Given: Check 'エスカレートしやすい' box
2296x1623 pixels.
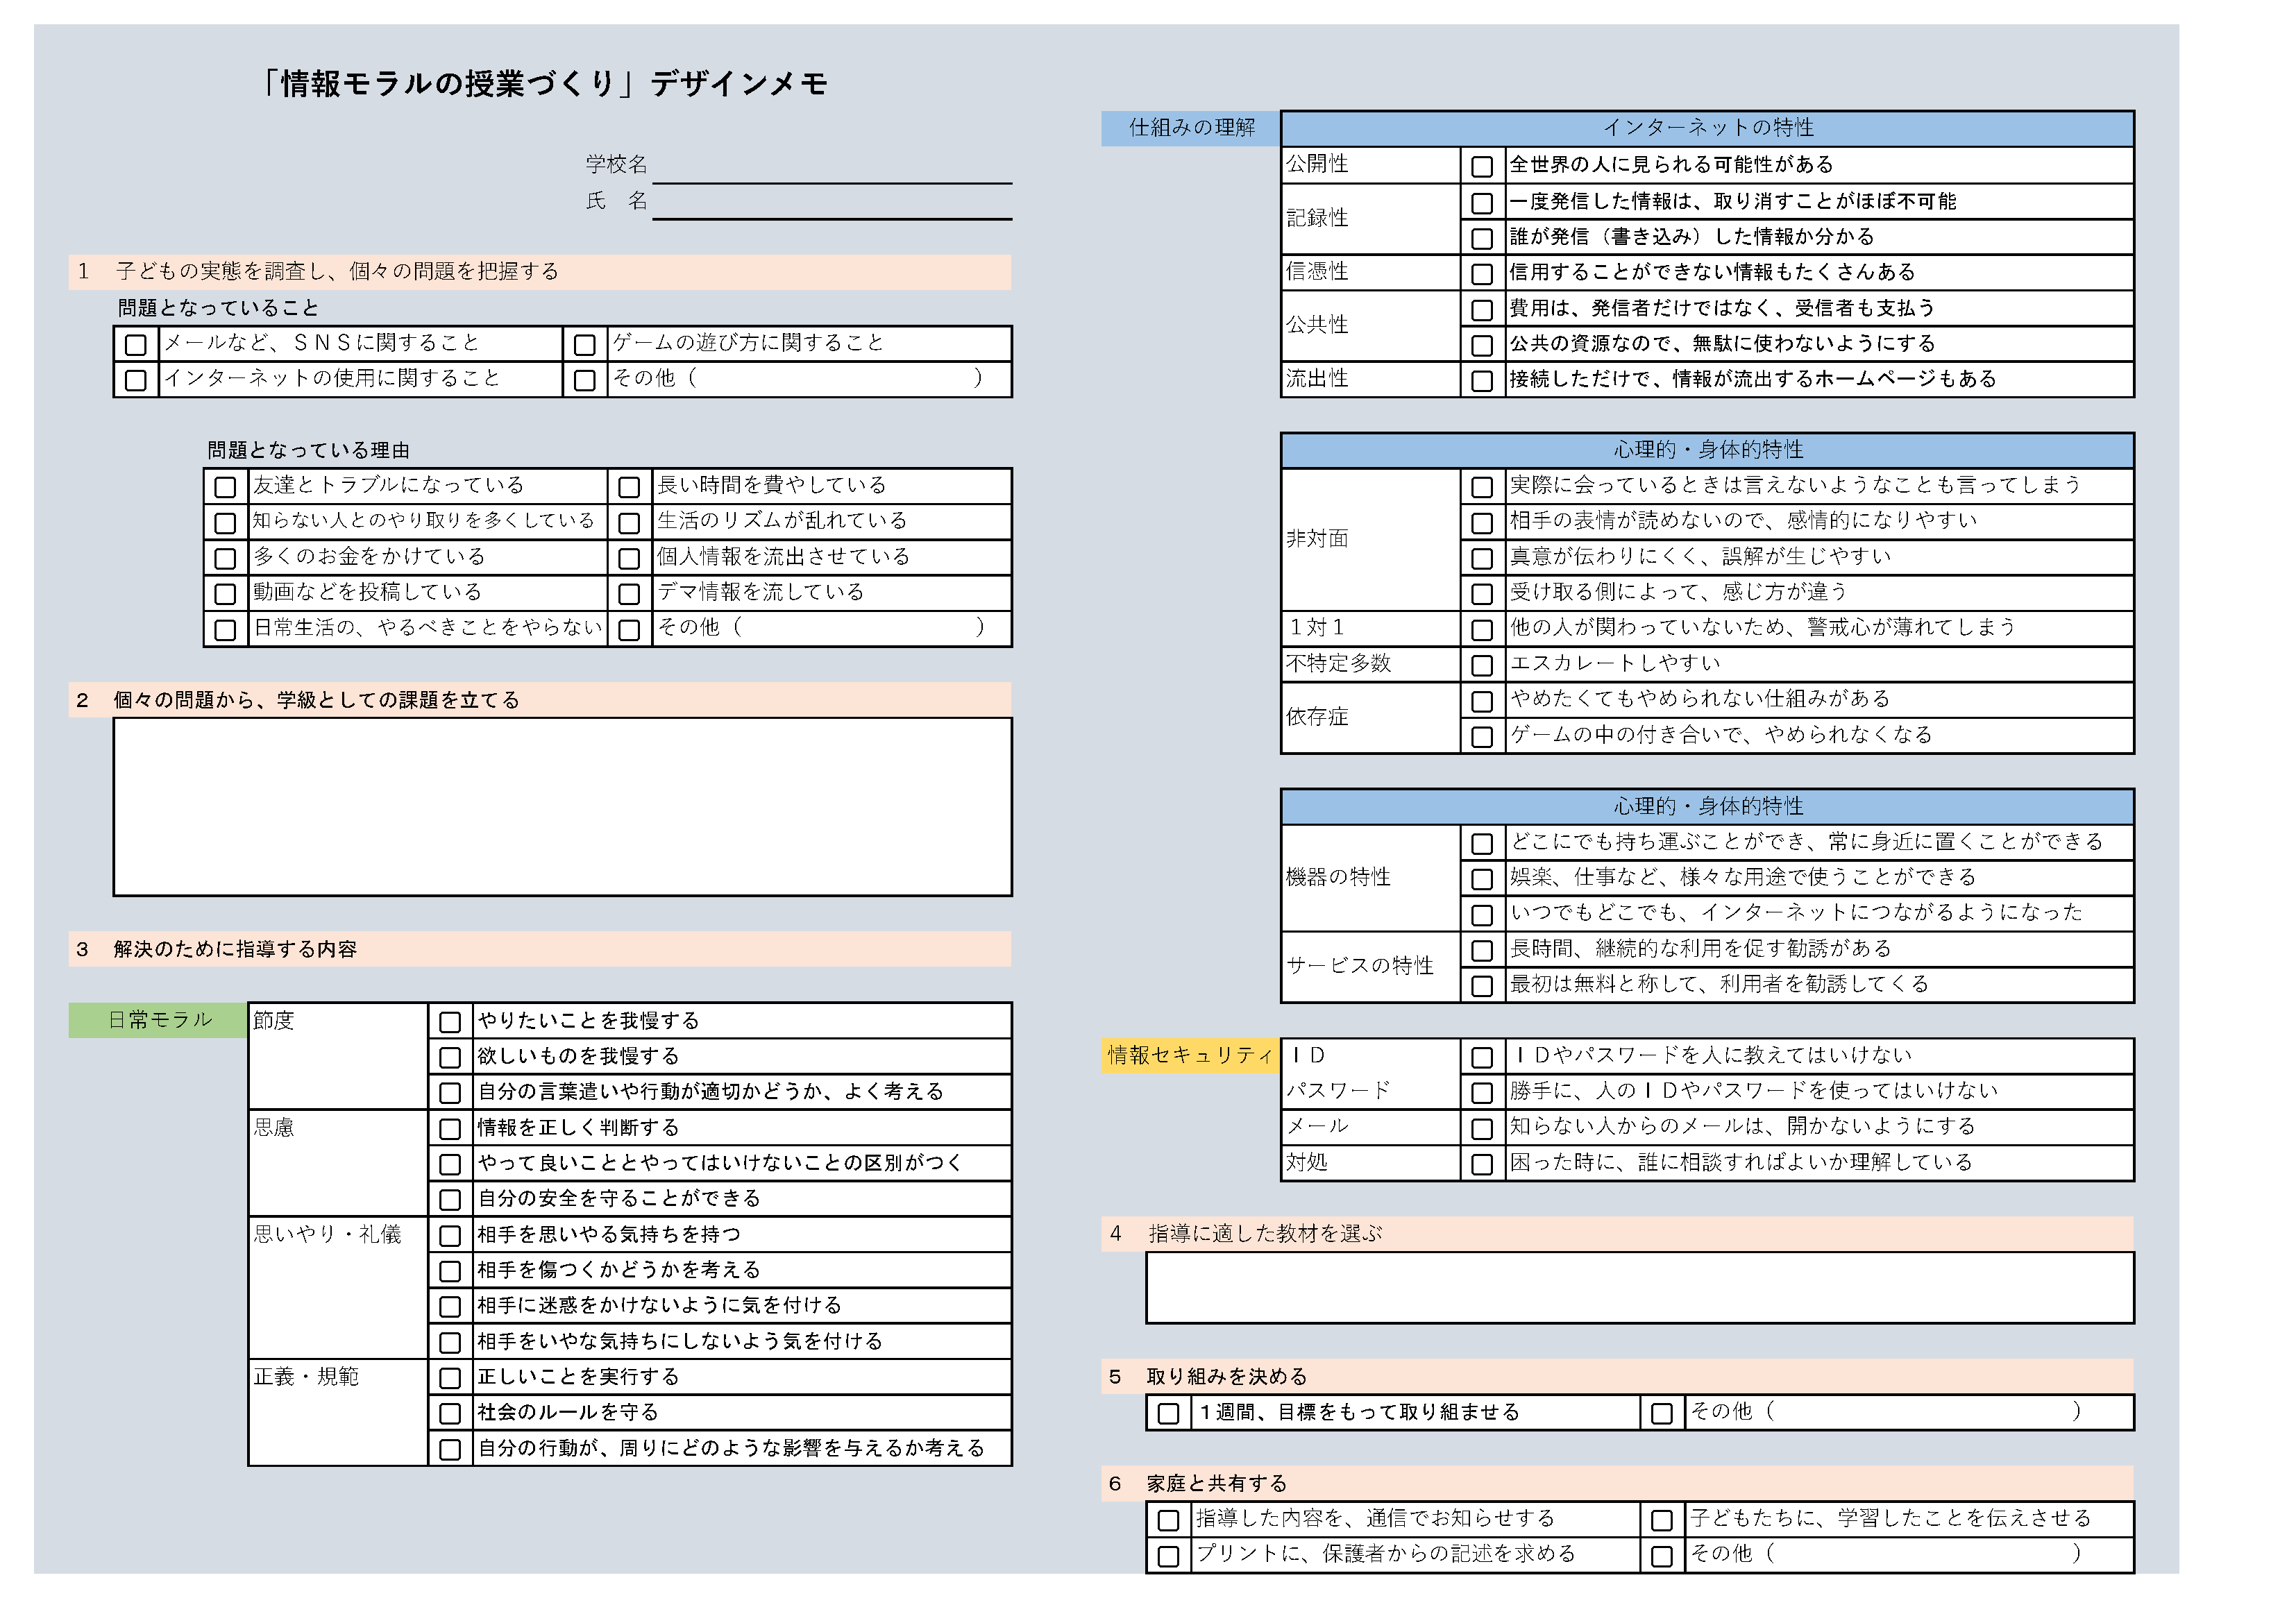Looking at the screenshot, I should pos(1483,665).
